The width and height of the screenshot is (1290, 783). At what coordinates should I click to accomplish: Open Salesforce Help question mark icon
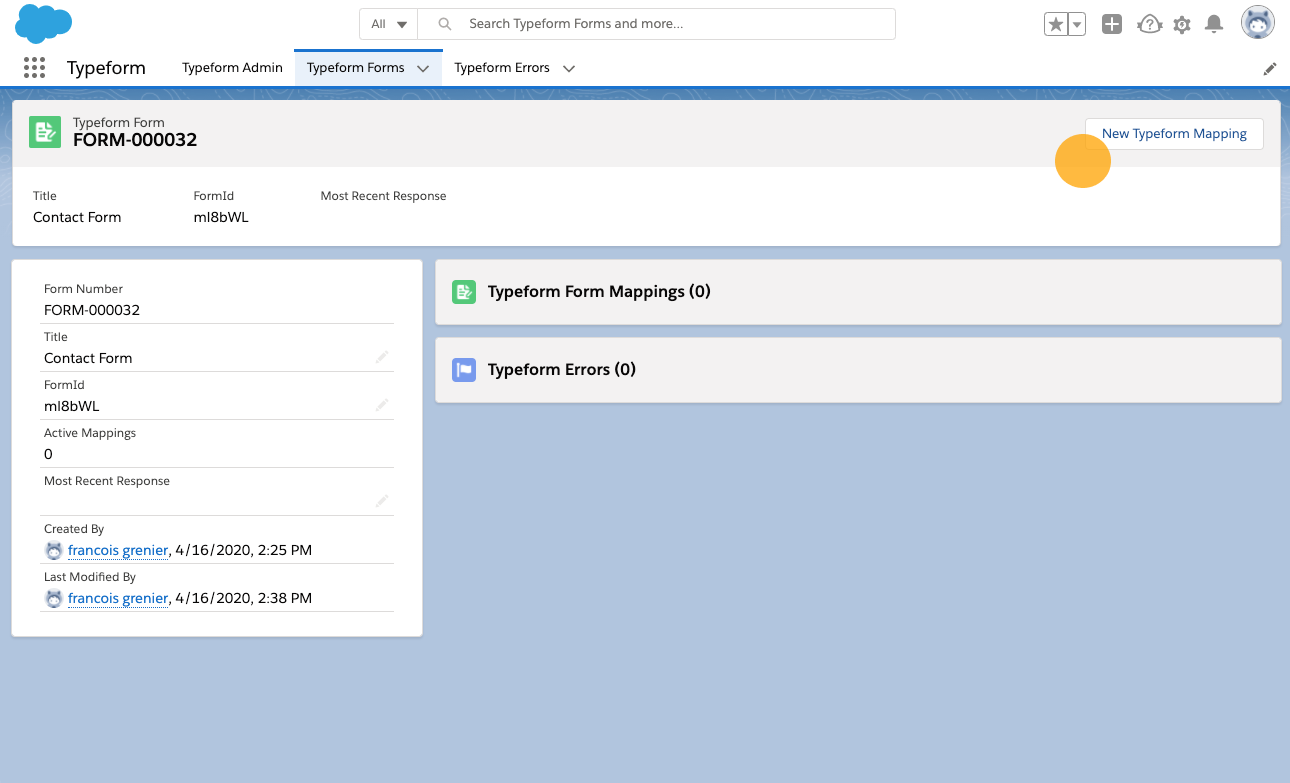[1150, 24]
